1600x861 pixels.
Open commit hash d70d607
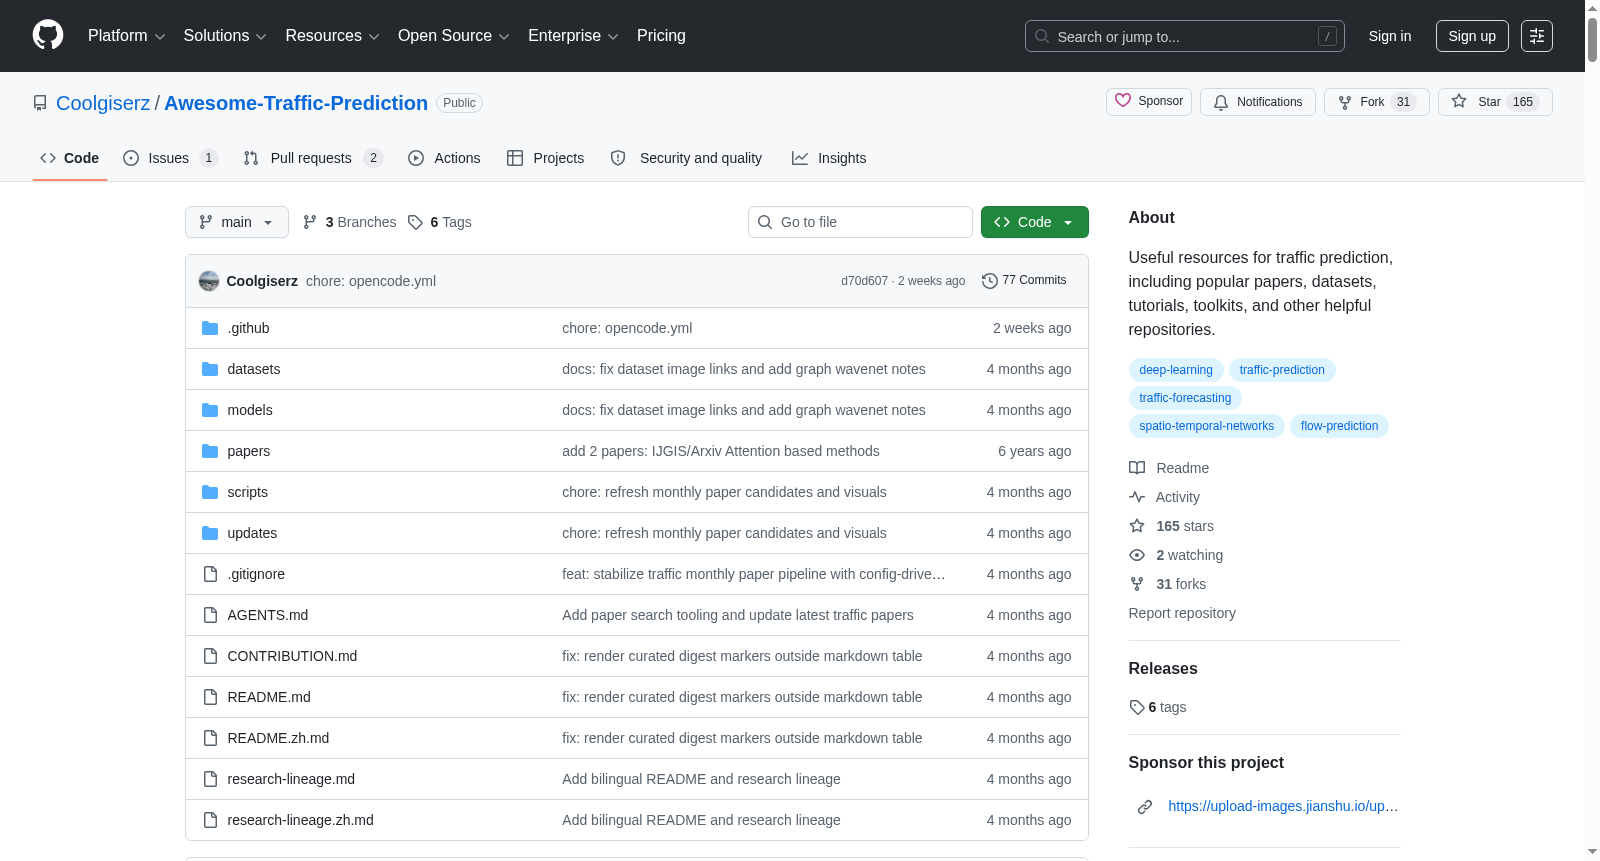click(x=864, y=281)
